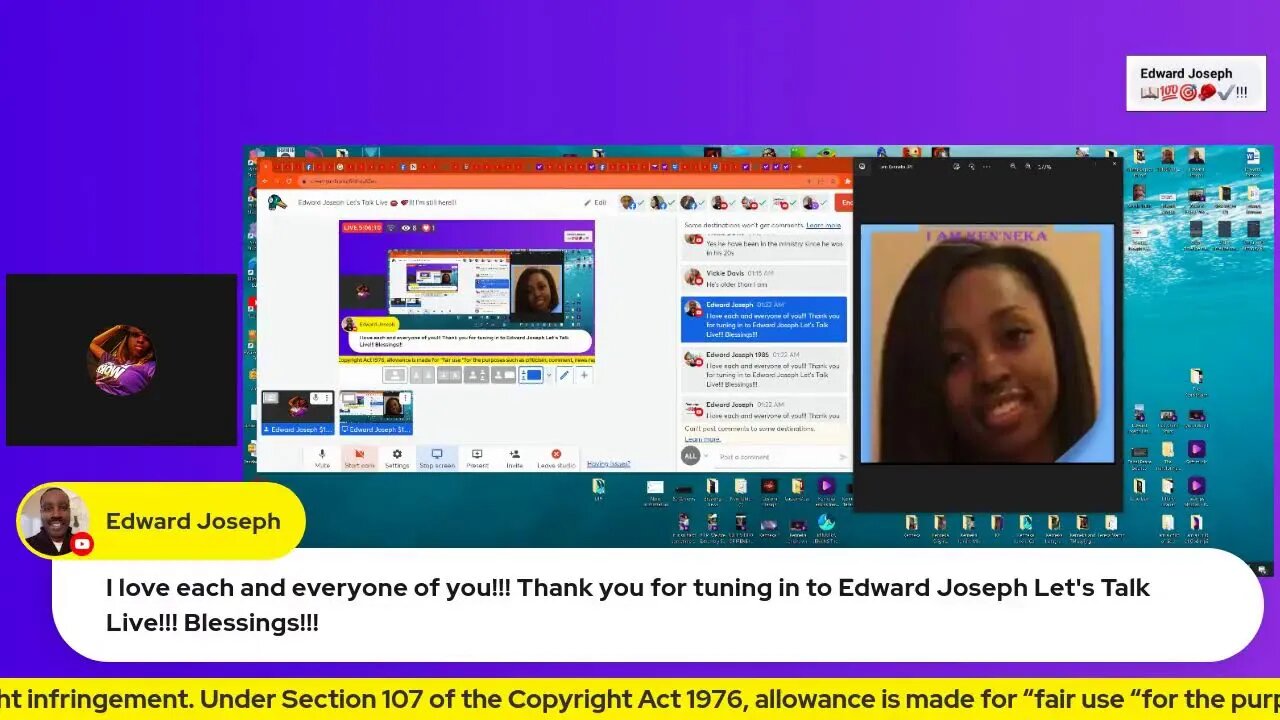Select the solo single-person layout
Image resolution: width=1280 pixels, height=720 pixels.
pyautogui.click(x=395, y=375)
